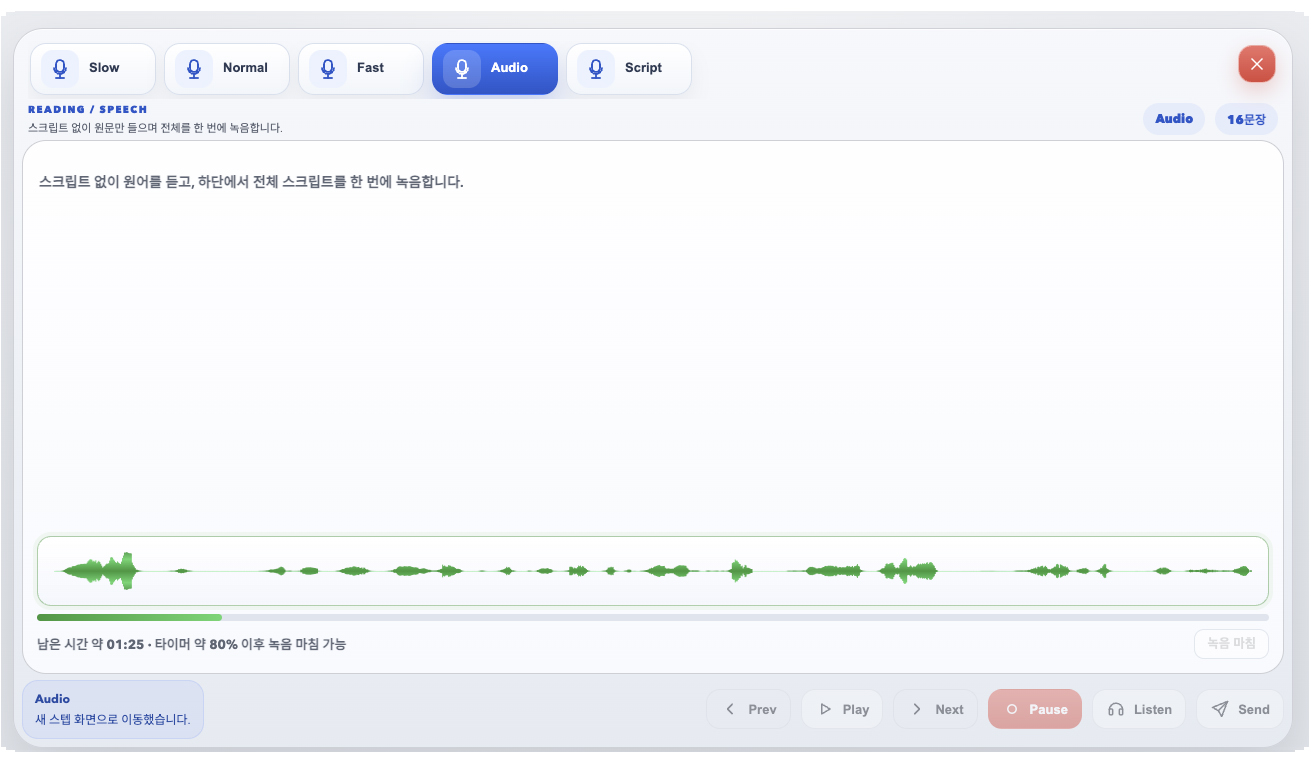The width and height of the screenshot is (1311, 763).
Task: Open the Script tab
Action: (629, 69)
